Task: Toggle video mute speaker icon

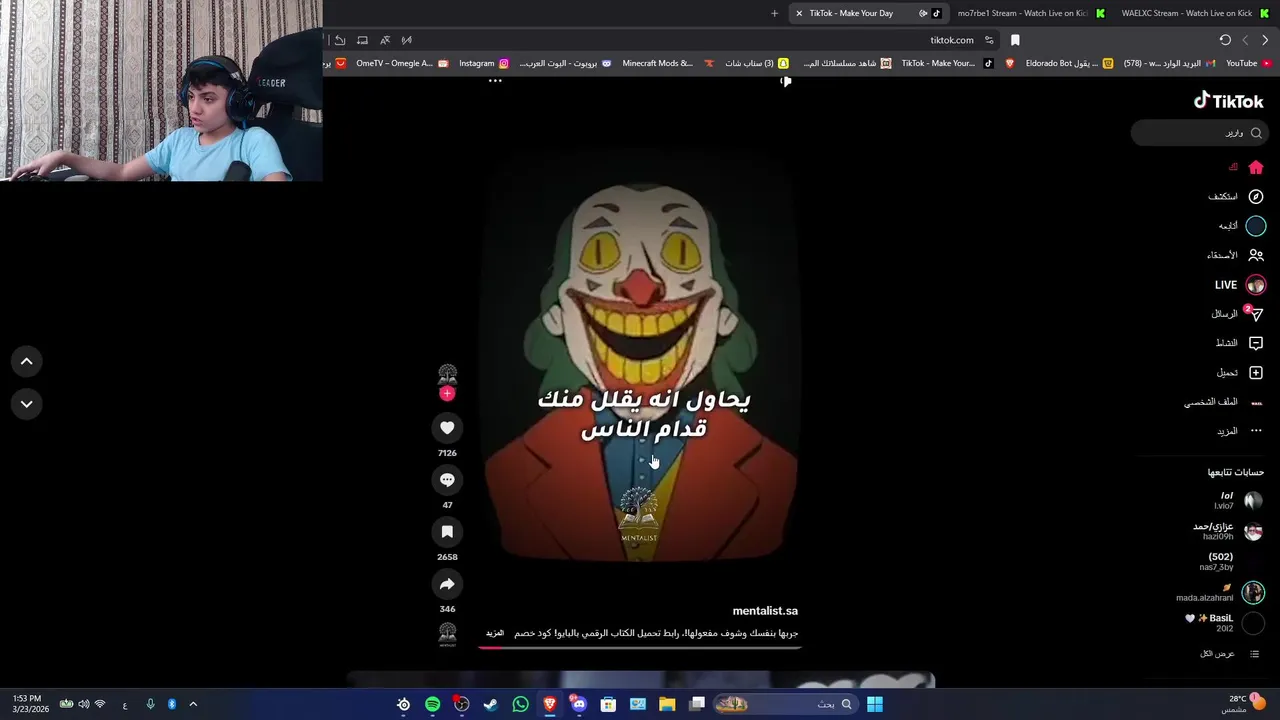Action: click(x=786, y=81)
